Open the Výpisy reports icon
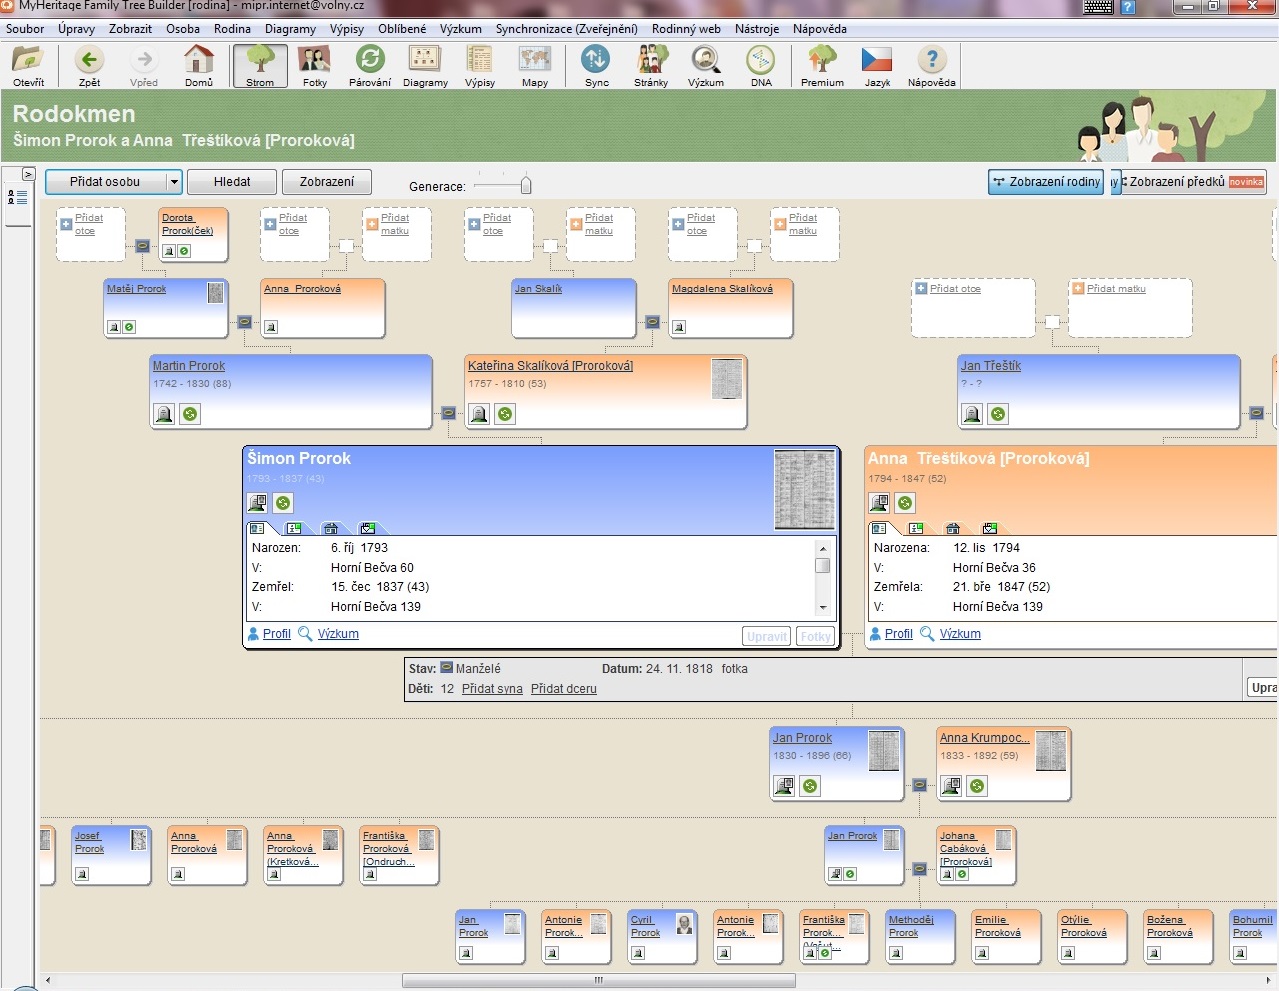This screenshot has width=1279, height=991. click(480, 66)
